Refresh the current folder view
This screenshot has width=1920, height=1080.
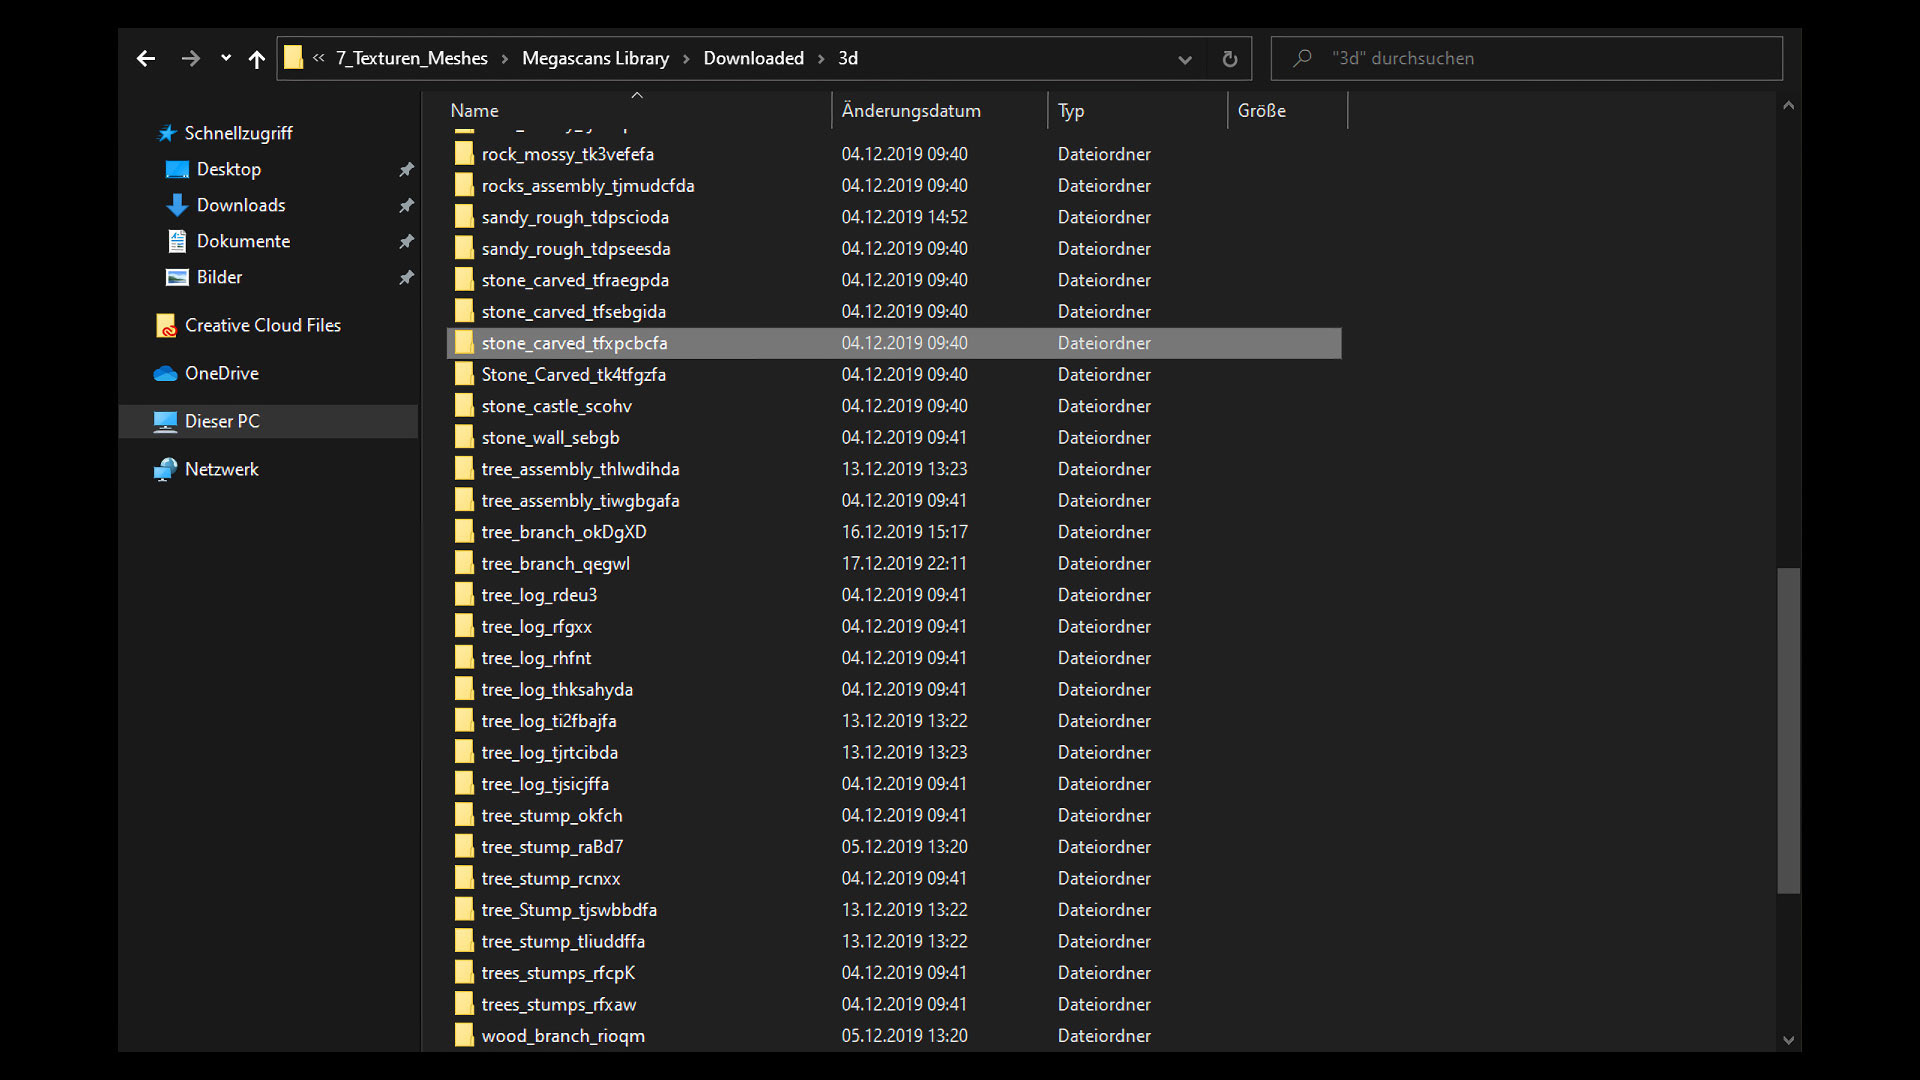(1229, 59)
